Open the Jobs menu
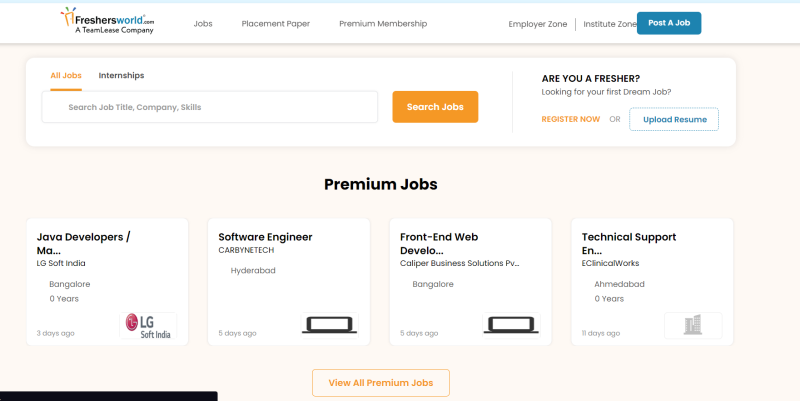This screenshot has height=401, width=800. coord(203,23)
